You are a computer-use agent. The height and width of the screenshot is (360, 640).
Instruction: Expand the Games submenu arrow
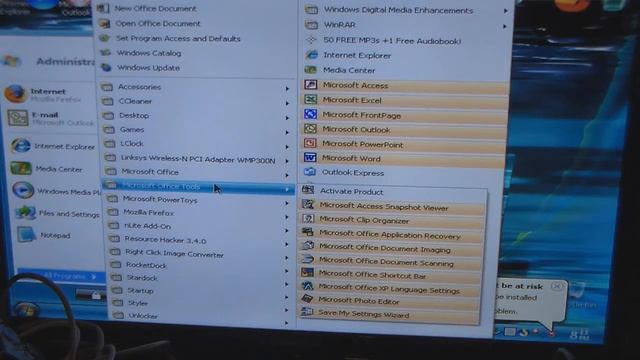pos(287,132)
